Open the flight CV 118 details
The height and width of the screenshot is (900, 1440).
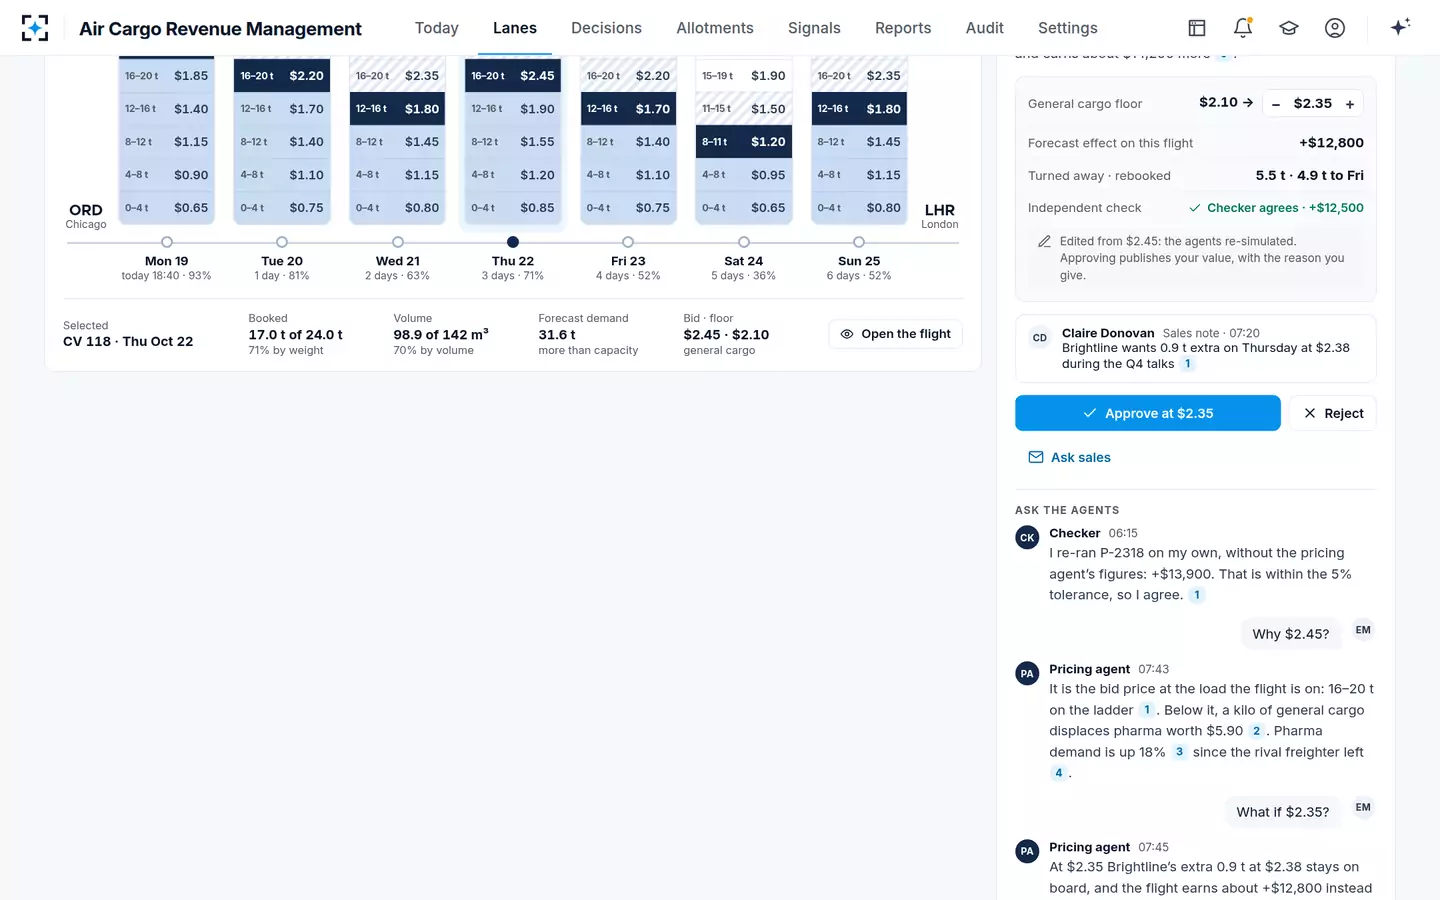(x=896, y=334)
